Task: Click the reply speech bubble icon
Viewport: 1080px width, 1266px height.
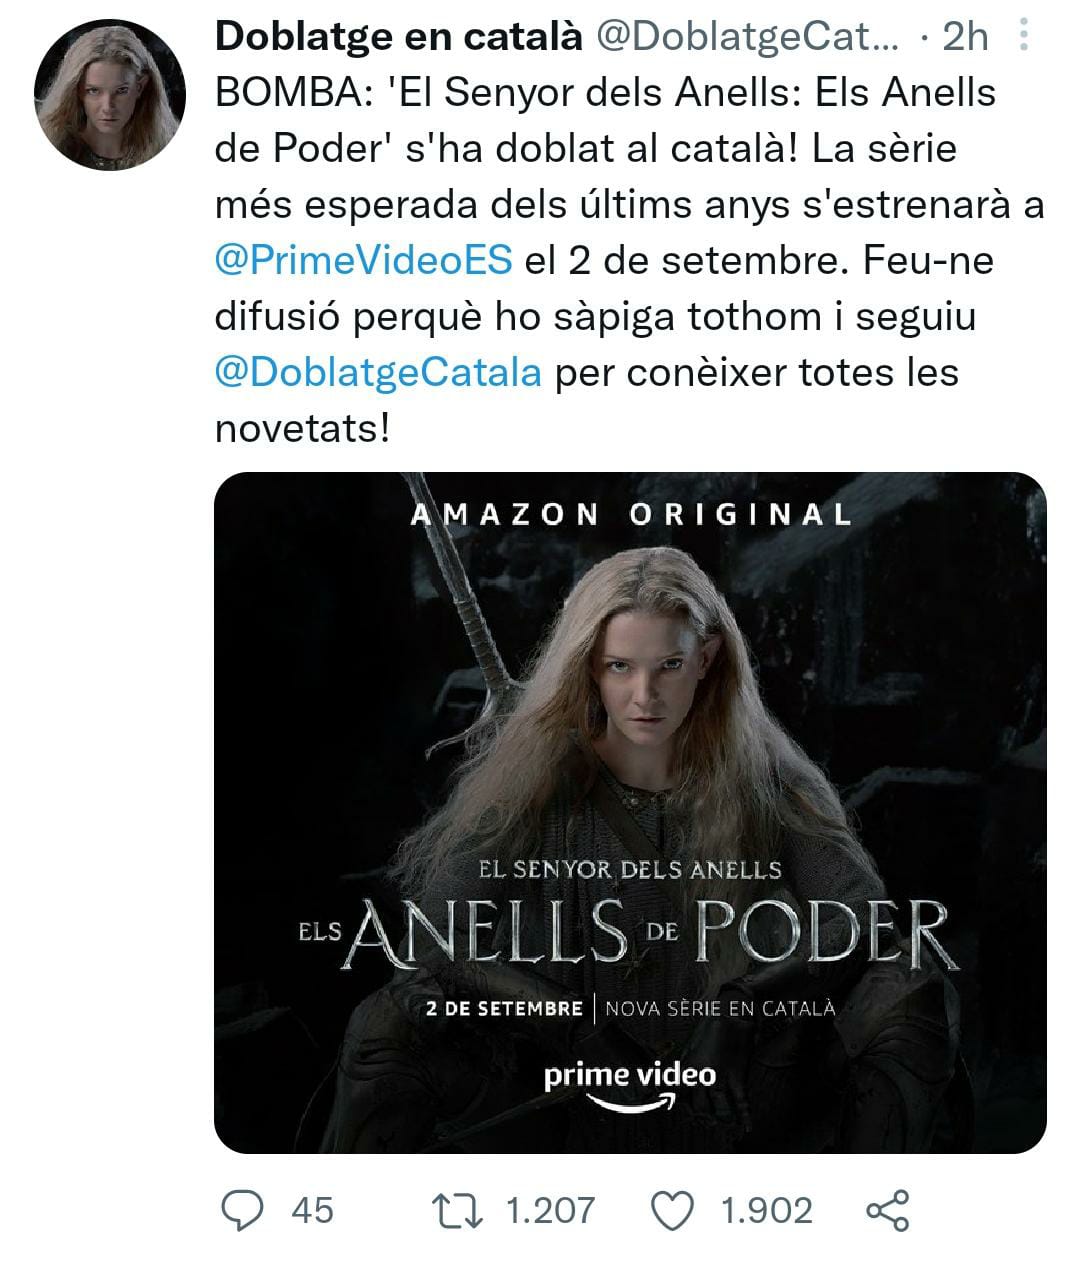Action: click(241, 1209)
